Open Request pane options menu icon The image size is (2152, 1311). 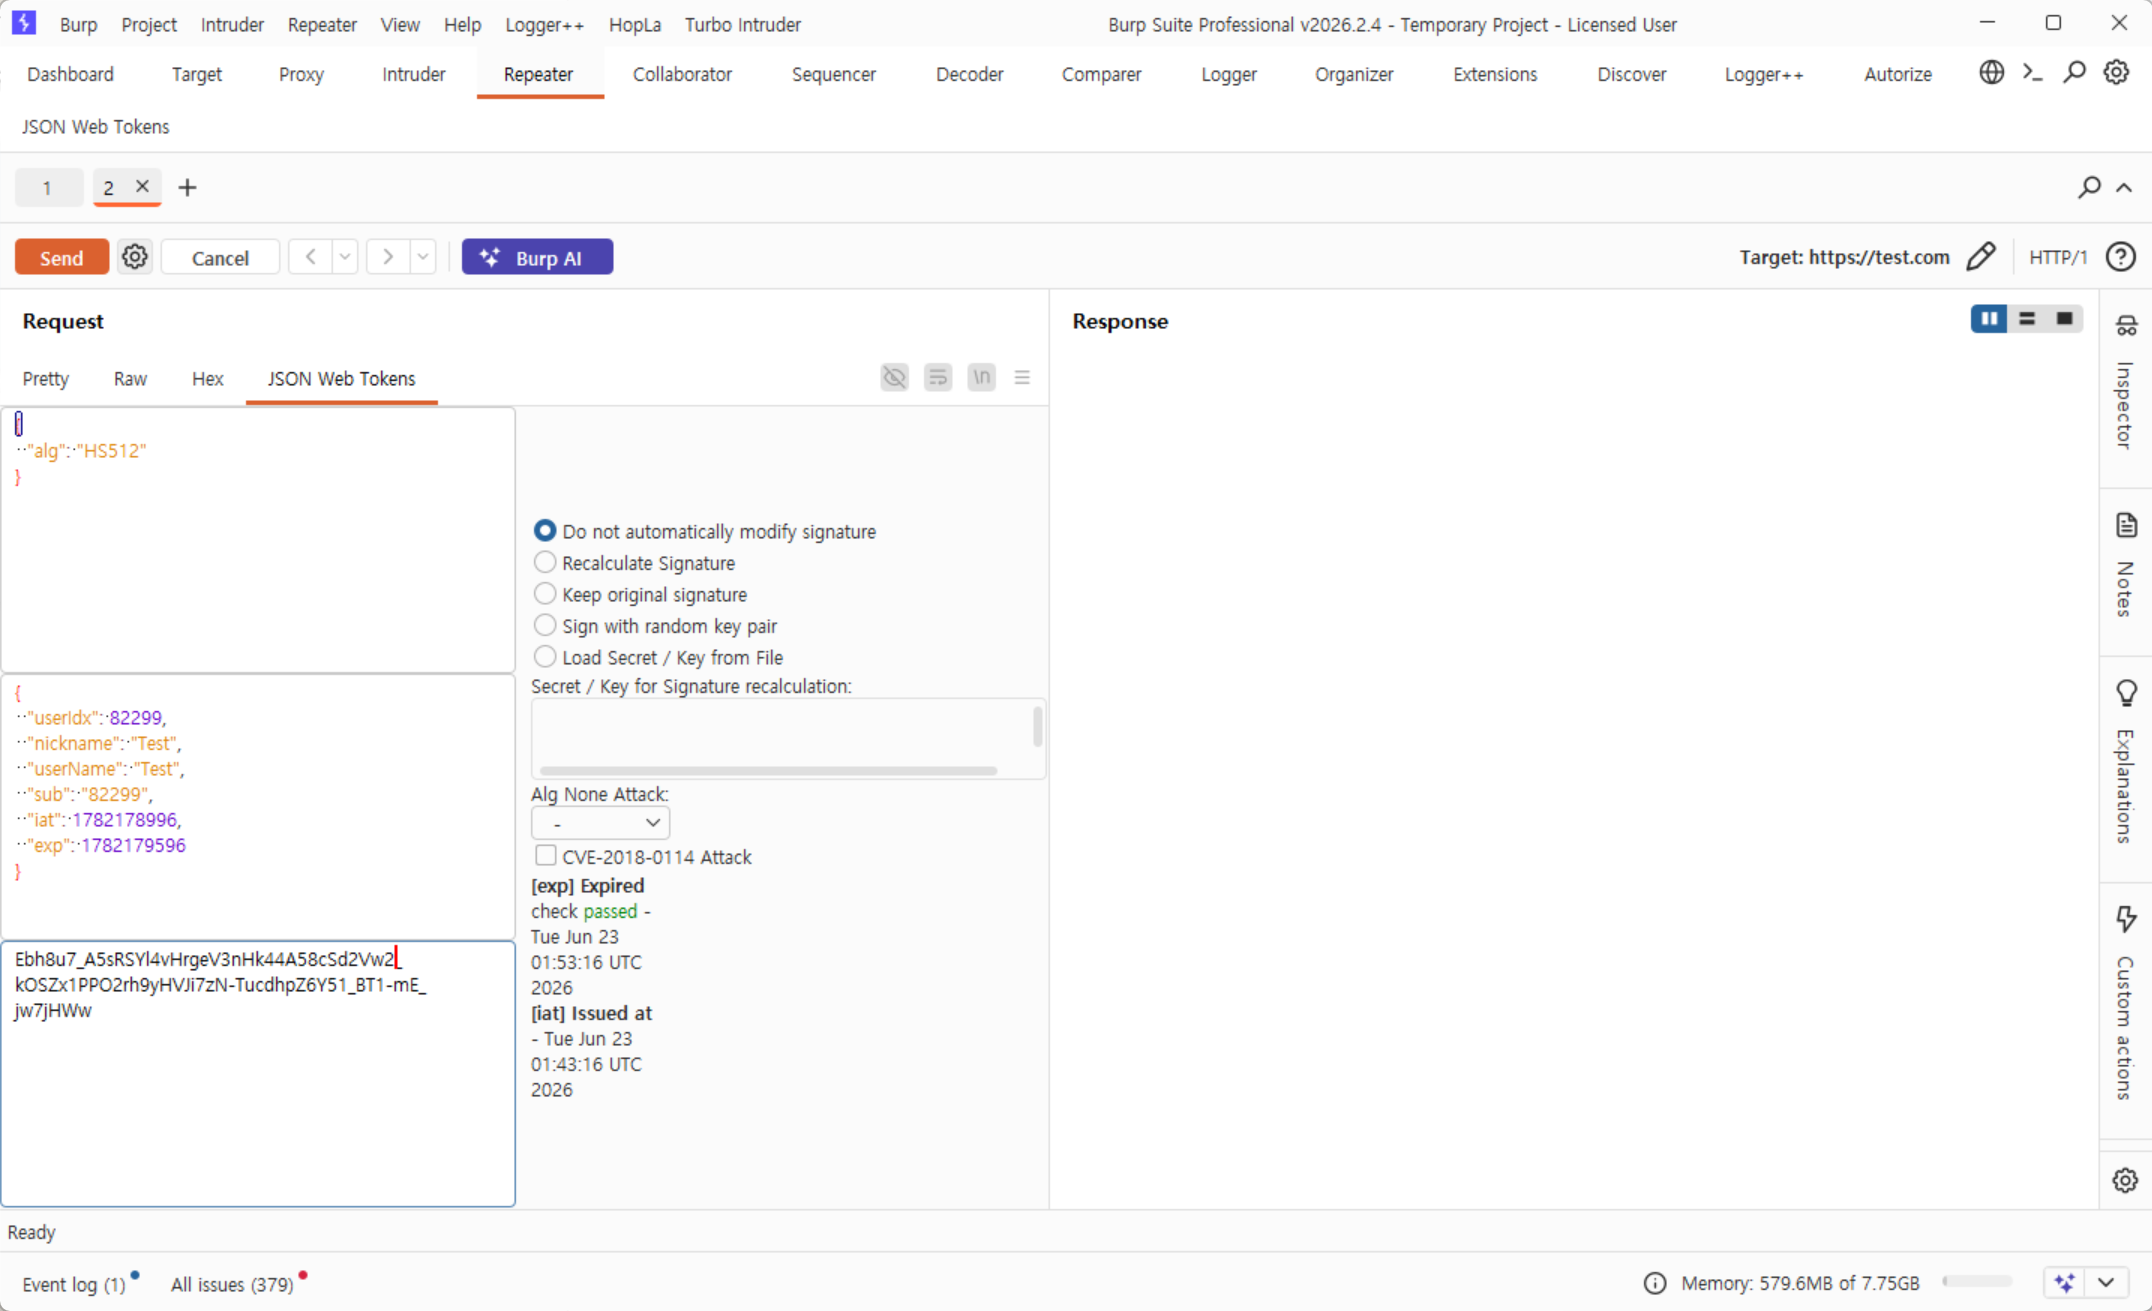click(x=1022, y=377)
